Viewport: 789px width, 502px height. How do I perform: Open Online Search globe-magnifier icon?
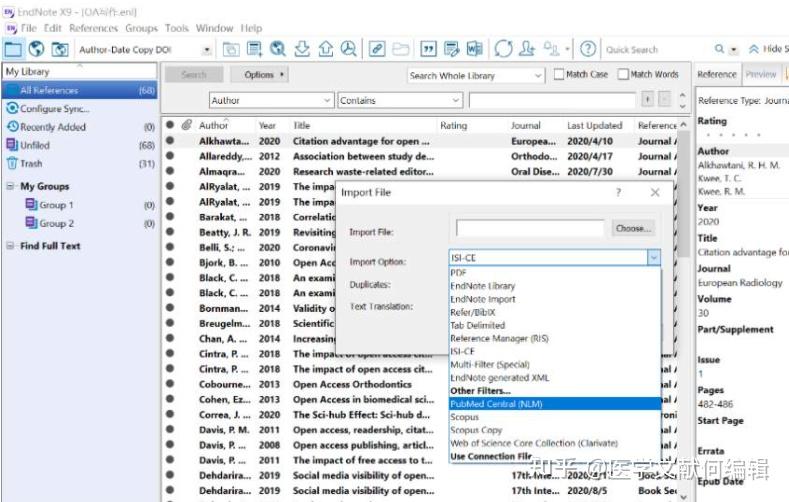point(278,49)
